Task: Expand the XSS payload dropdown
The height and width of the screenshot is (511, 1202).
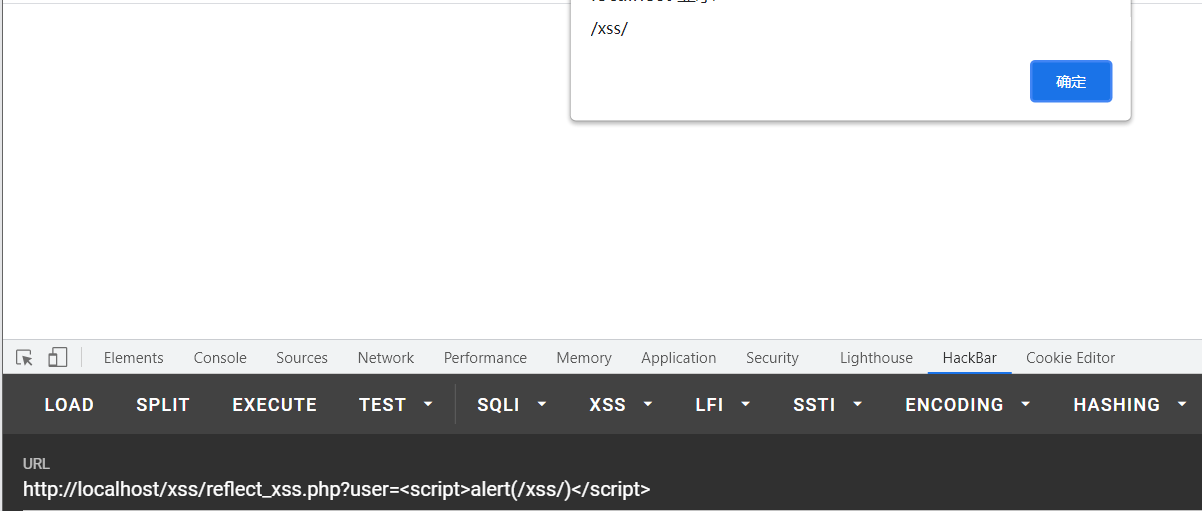Action: [621, 405]
